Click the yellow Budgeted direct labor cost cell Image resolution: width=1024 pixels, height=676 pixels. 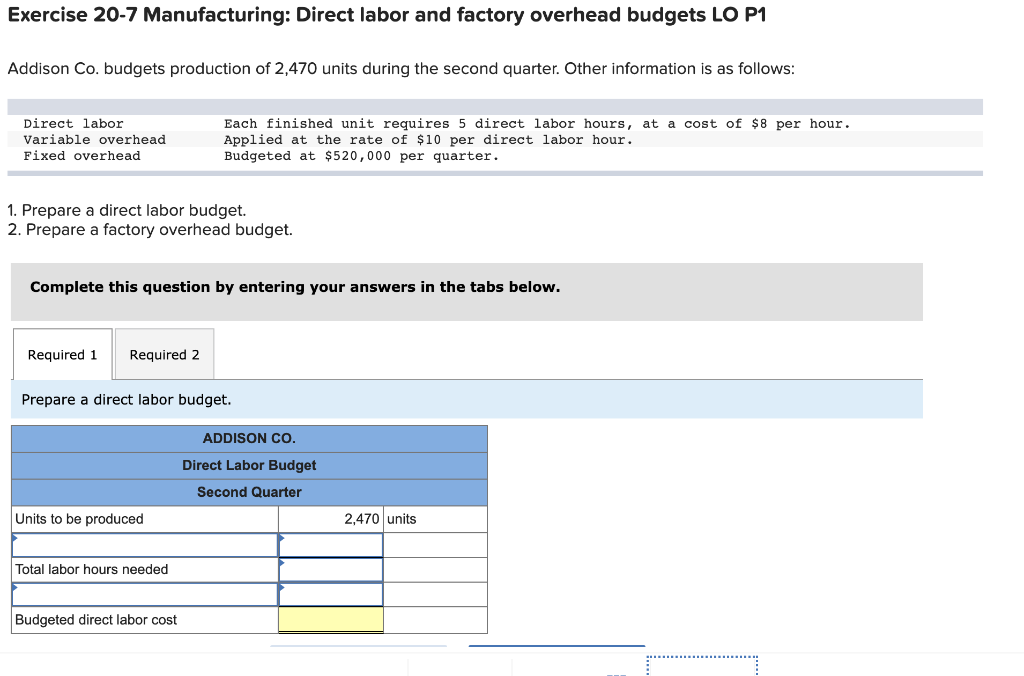click(331, 619)
